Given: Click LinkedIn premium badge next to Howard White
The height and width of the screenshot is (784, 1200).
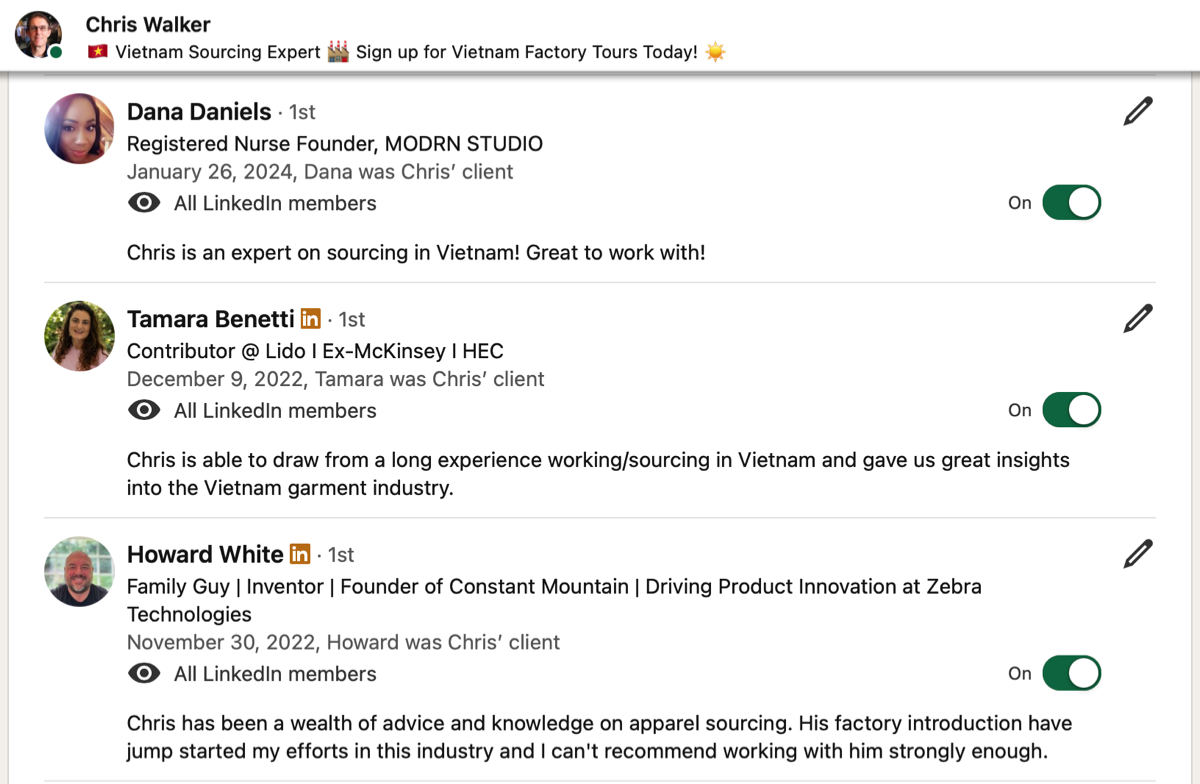Looking at the screenshot, I should pos(300,554).
